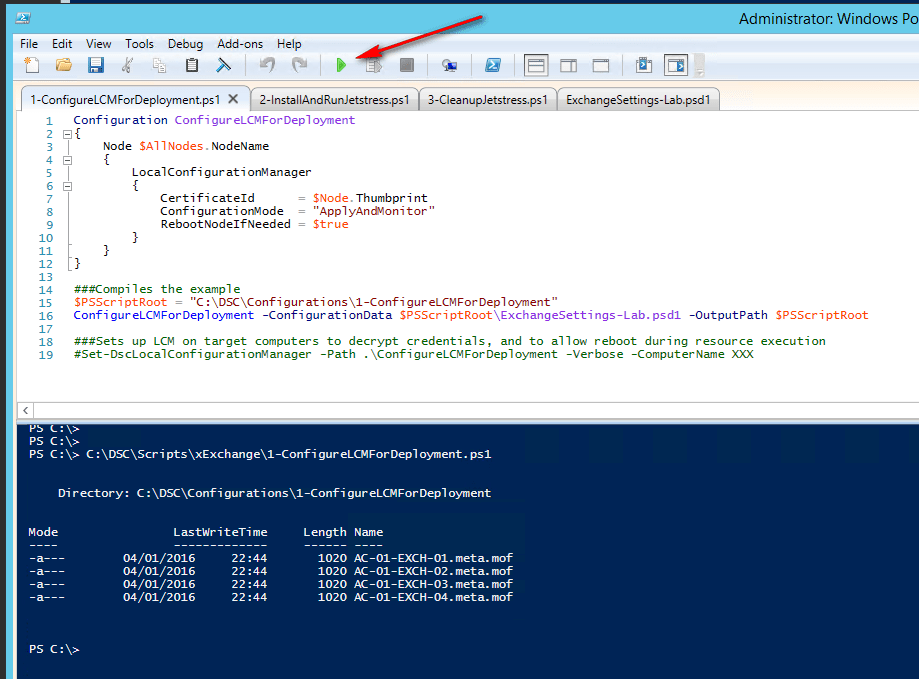Screen dimensions: 919x679
Task: Launch PowerShell.exe from the toolbar
Action: 493,66
